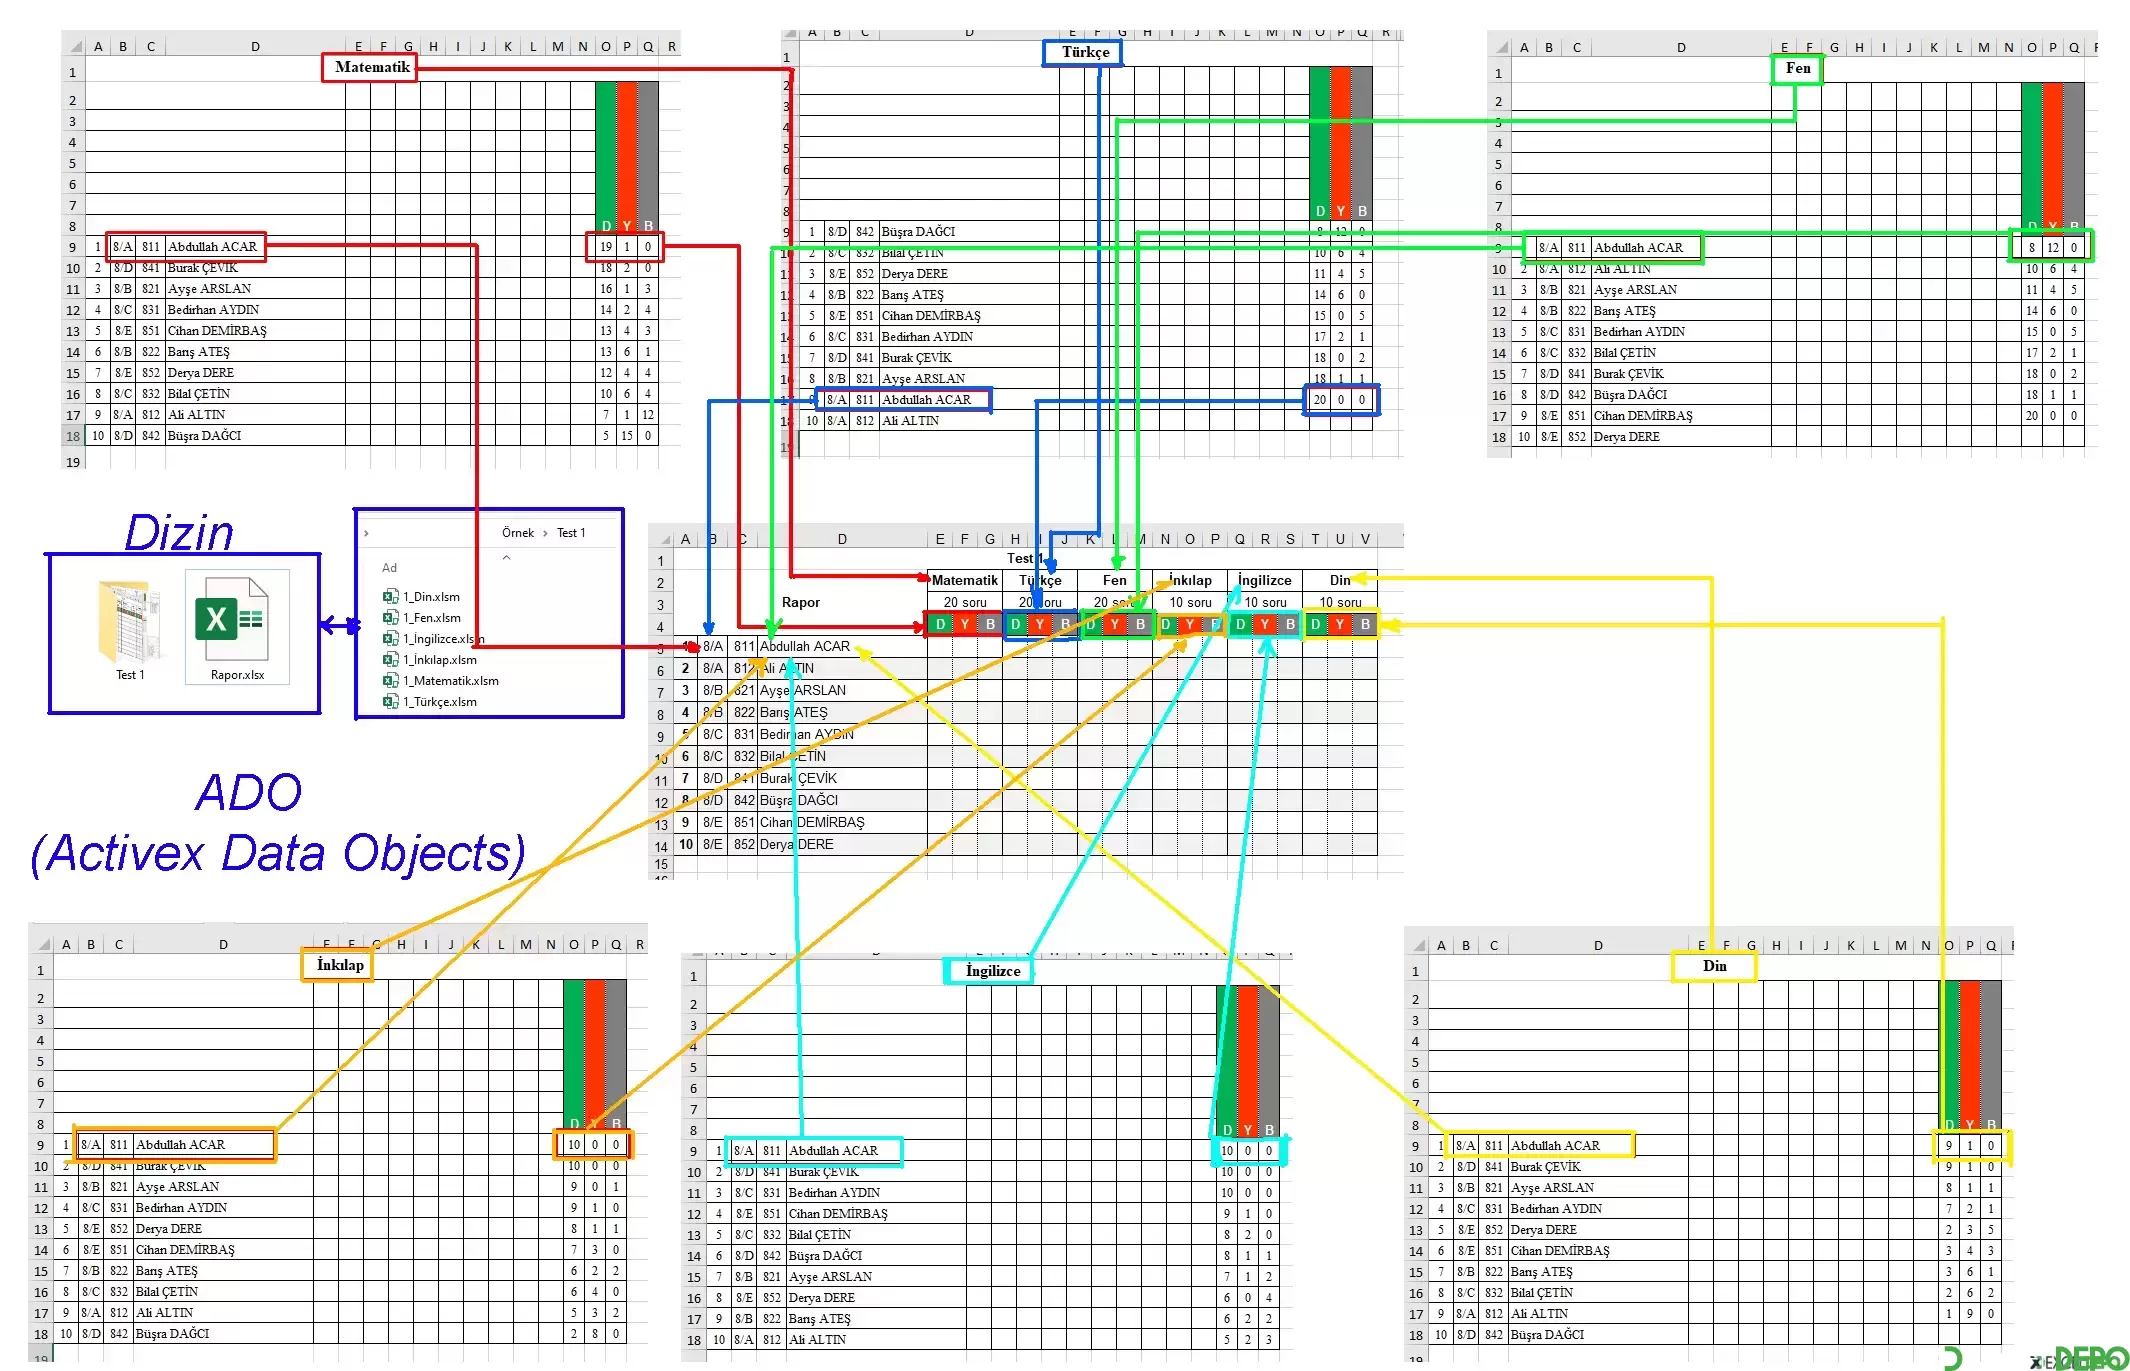The width and height of the screenshot is (2130, 1371).
Task: Click the İnkılap title cell
Action: [339, 964]
